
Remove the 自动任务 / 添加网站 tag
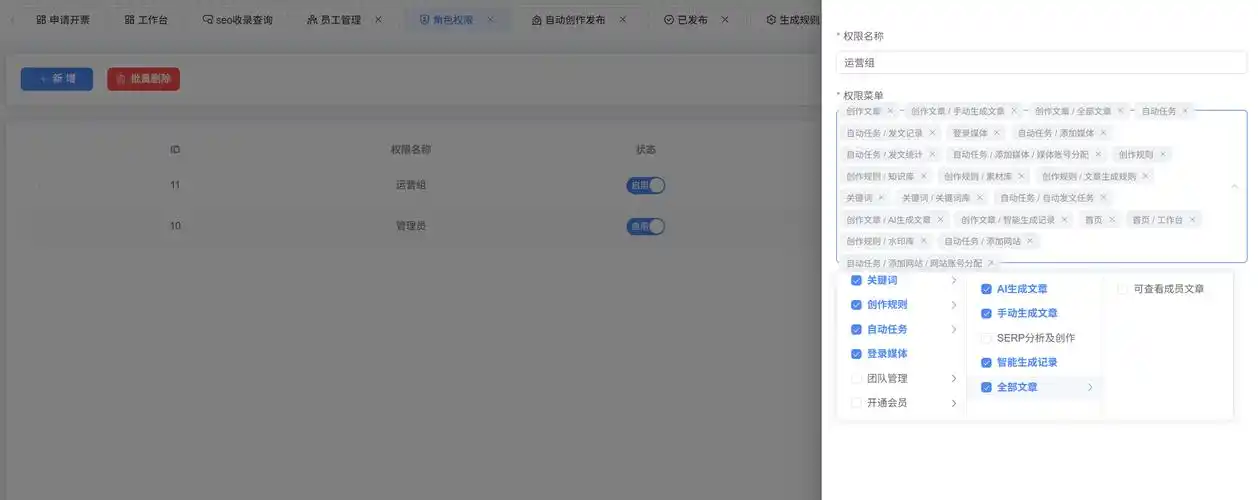[1030, 241]
